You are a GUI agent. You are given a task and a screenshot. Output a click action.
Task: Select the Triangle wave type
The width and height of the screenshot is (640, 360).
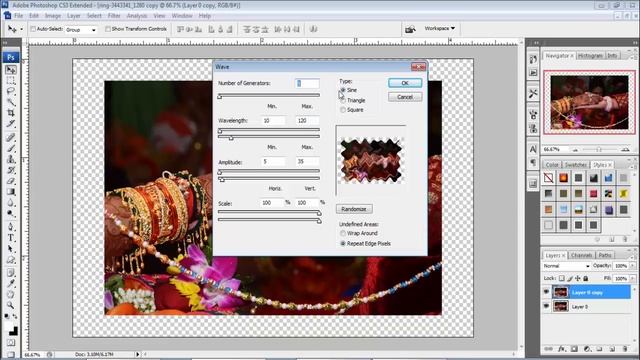(x=343, y=100)
